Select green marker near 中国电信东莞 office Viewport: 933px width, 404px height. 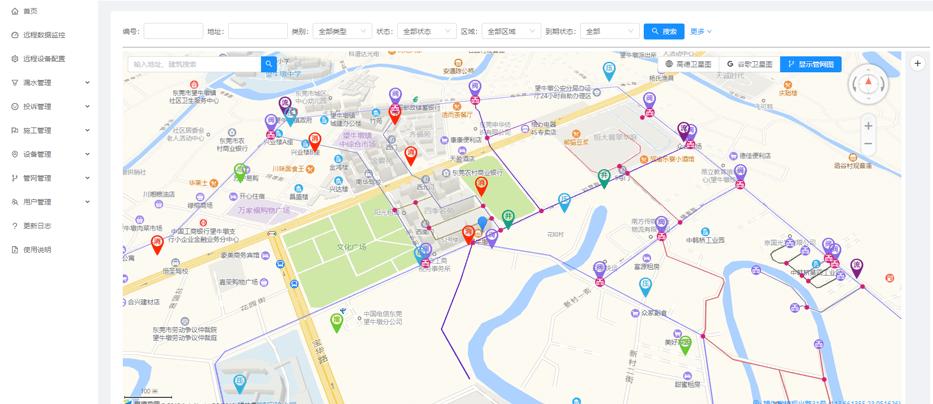[x=337, y=322]
